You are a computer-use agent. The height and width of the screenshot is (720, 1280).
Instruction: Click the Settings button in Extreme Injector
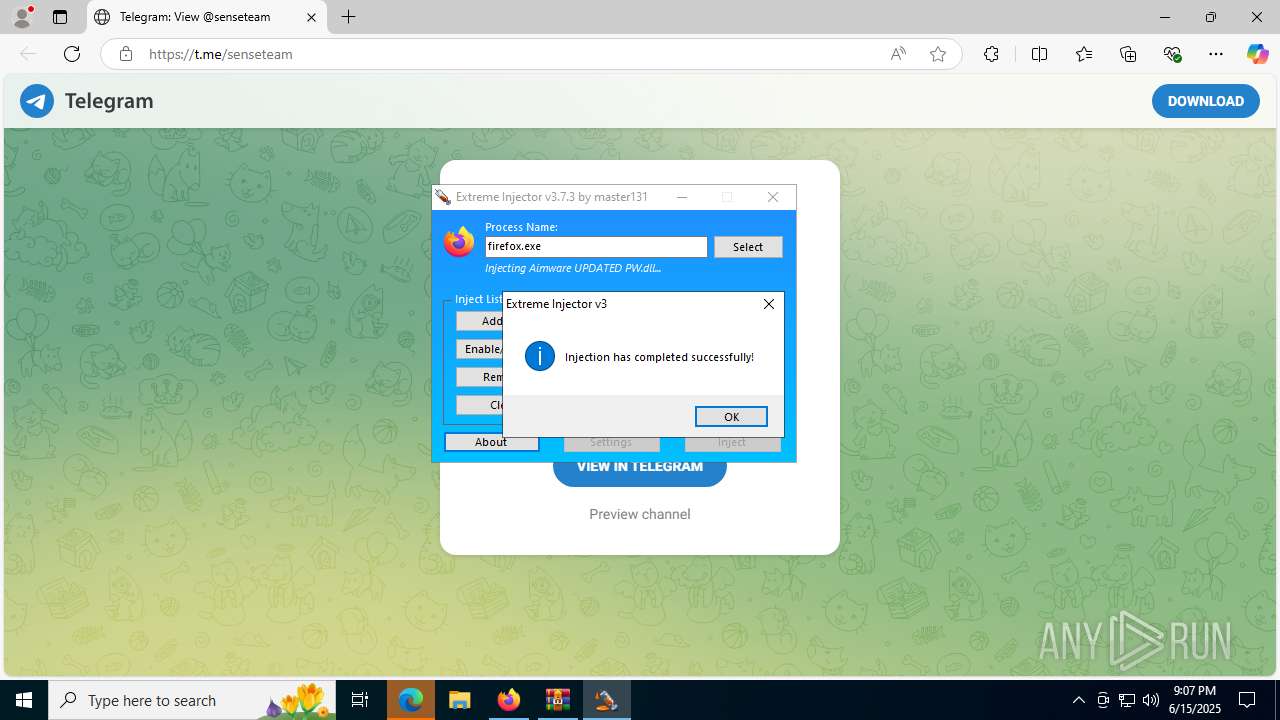click(611, 442)
